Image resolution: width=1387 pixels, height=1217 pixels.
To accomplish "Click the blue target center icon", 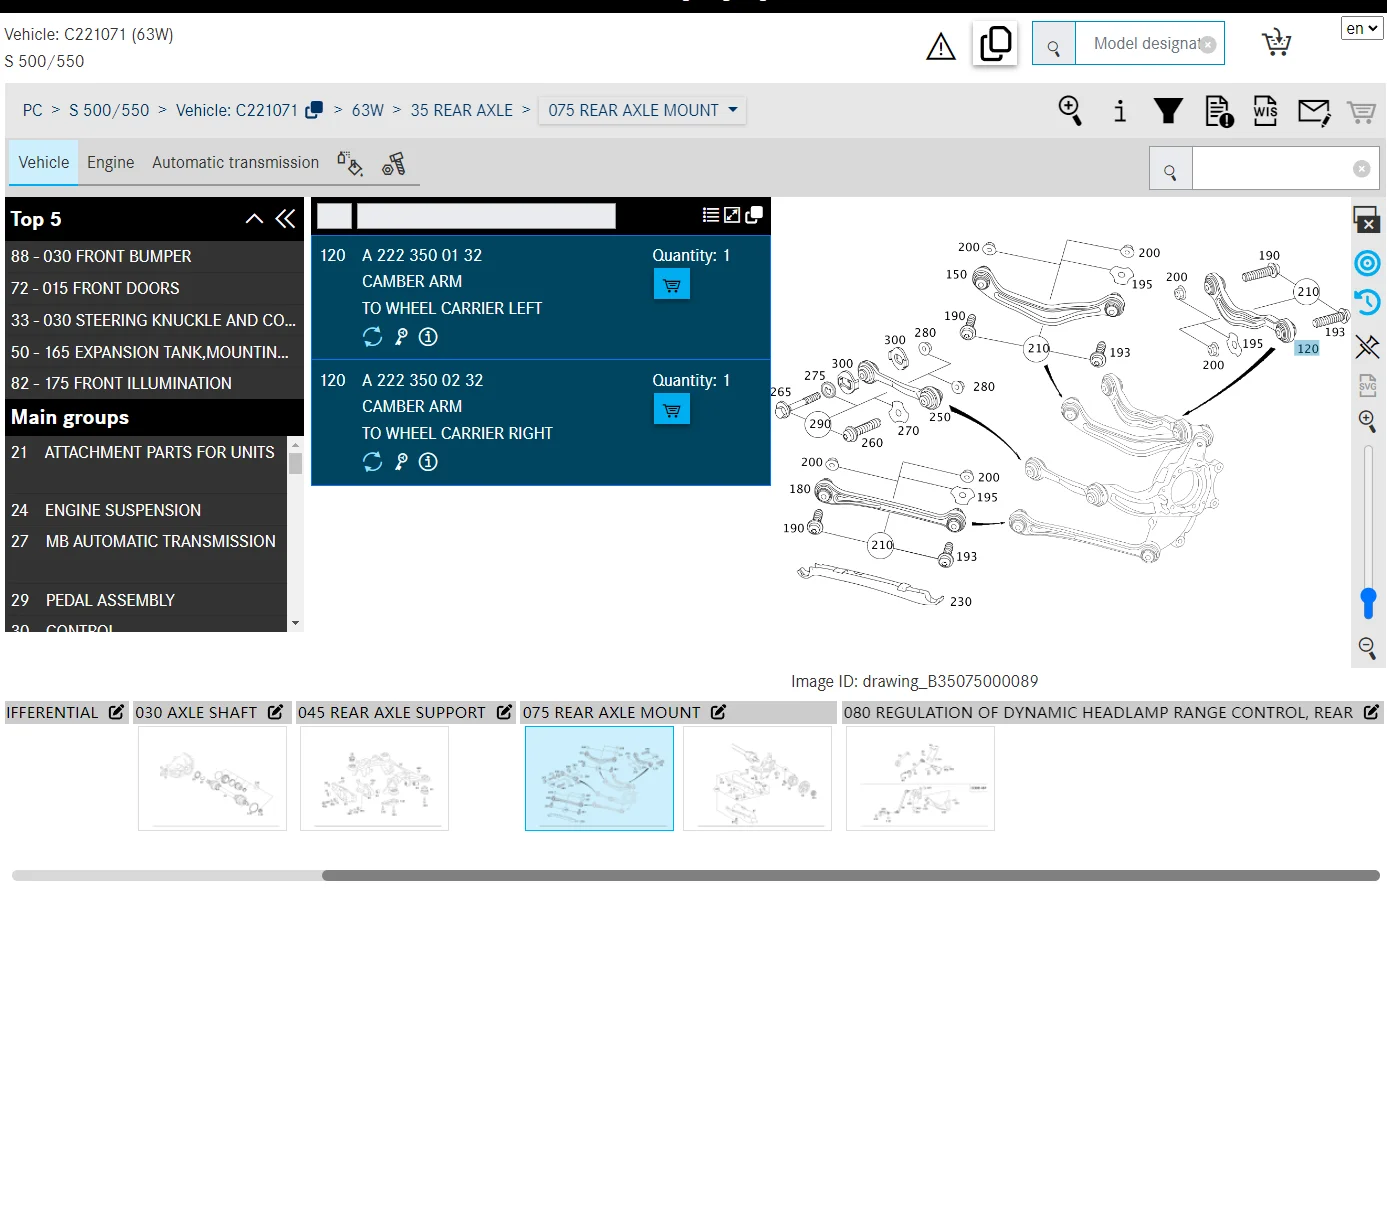I will click(1367, 263).
